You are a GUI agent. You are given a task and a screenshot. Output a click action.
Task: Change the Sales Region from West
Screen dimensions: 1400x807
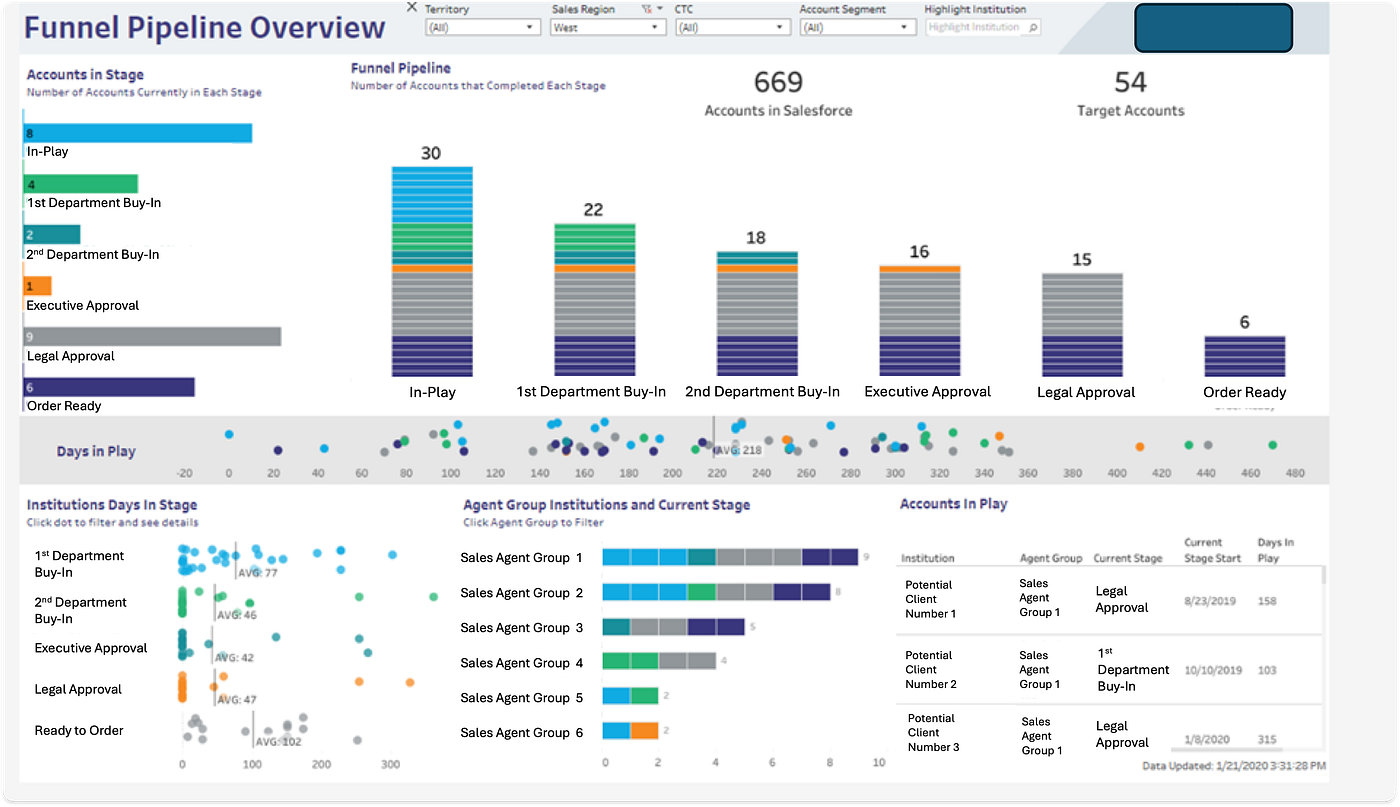(x=607, y=27)
